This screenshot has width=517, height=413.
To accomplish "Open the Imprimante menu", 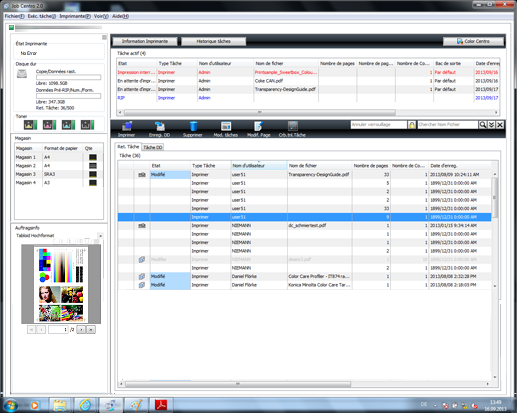I will coord(75,16).
